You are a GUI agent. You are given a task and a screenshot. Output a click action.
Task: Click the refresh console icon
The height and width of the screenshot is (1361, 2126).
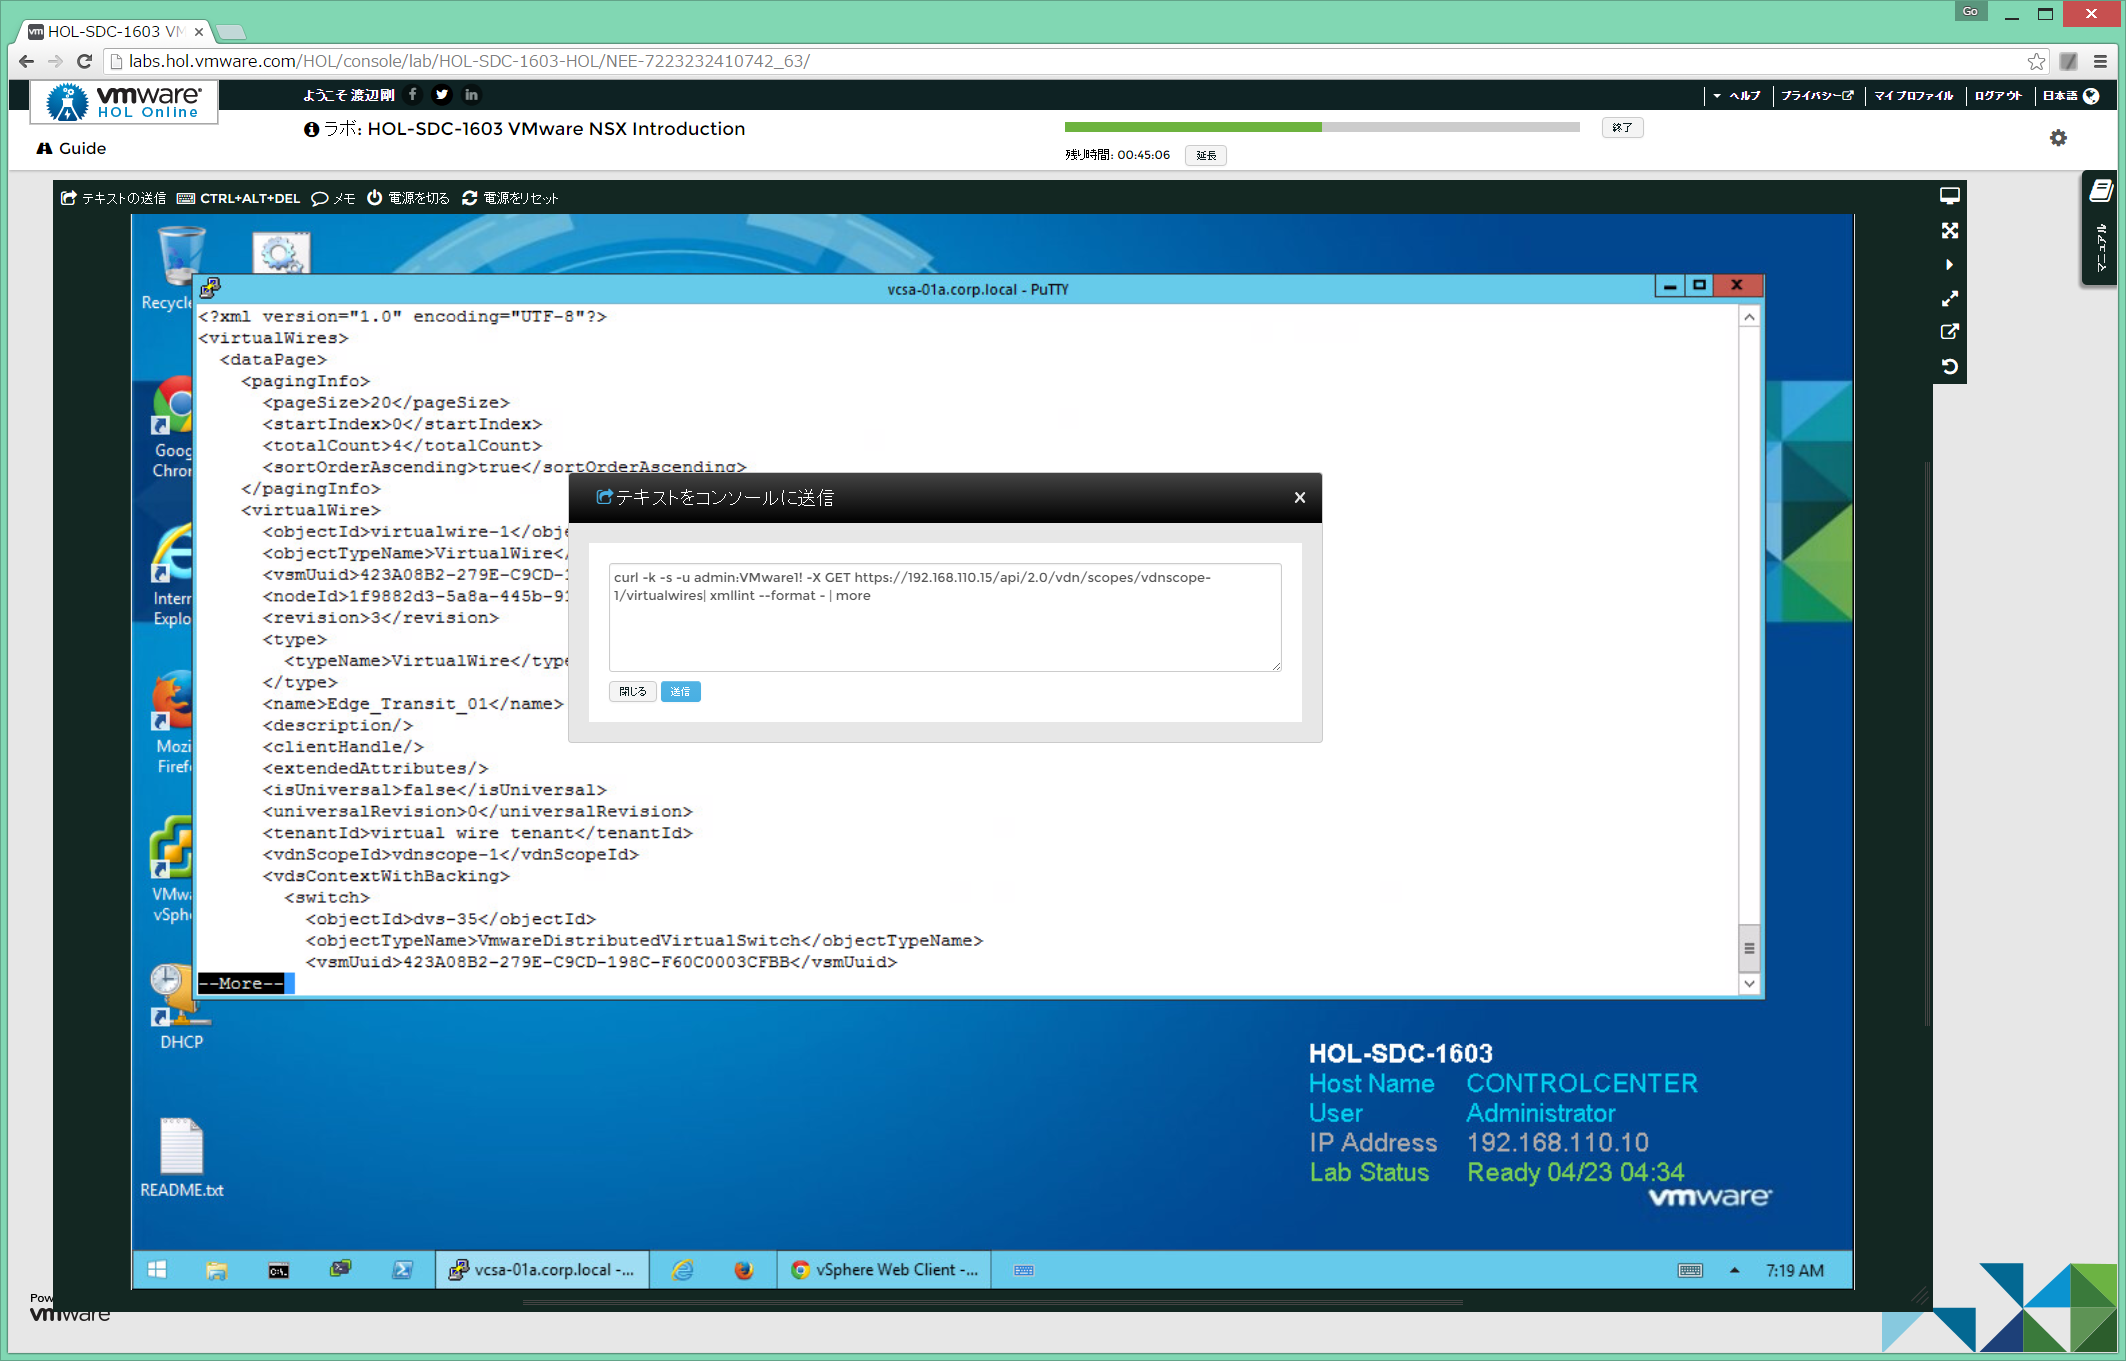pos(1949,366)
